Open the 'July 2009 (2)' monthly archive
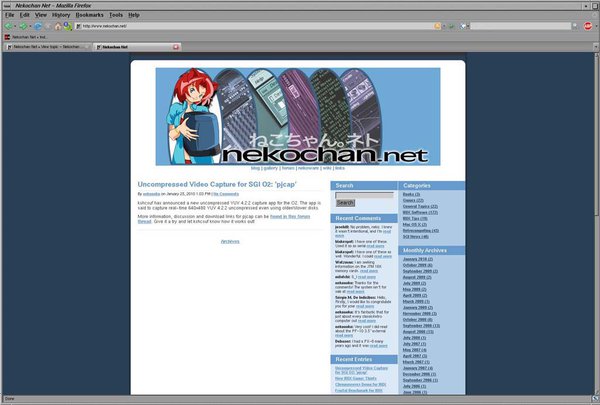Image resolution: width=600 pixels, height=405 pixels. click(x=414, y=283)
